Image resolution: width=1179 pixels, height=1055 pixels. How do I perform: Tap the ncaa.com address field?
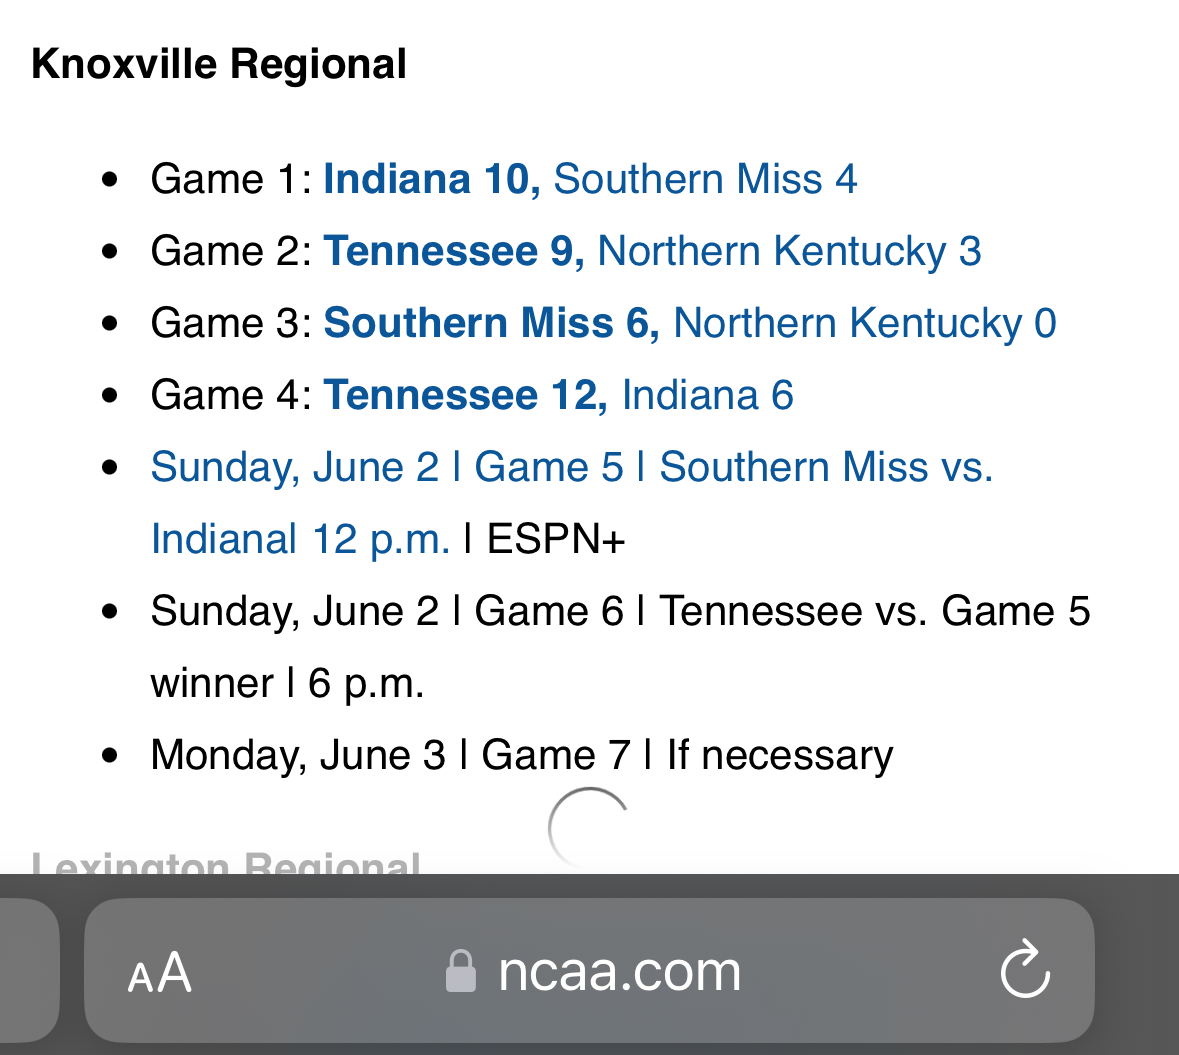point(619,971)
